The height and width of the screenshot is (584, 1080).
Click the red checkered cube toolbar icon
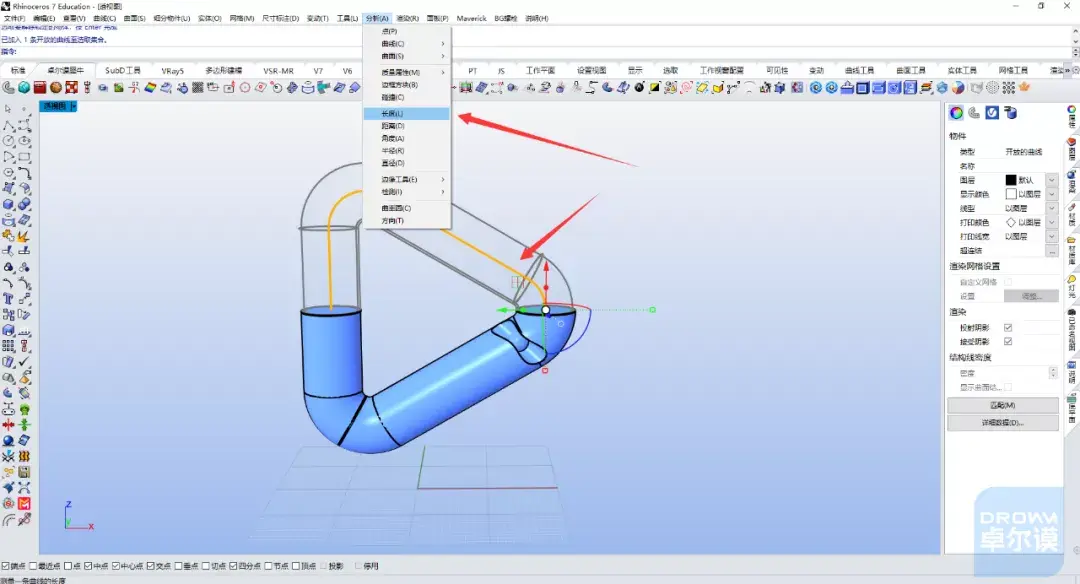[x=72, y=87]
